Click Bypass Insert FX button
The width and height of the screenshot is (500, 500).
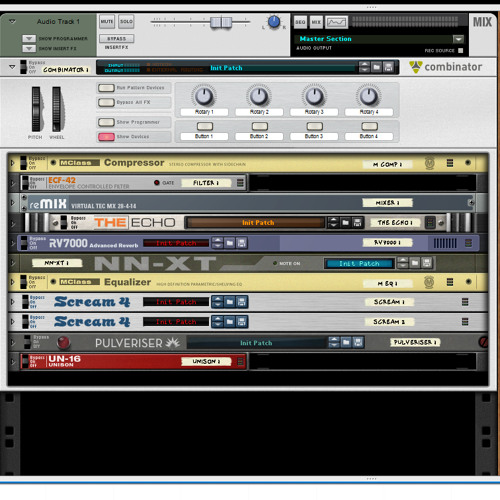117,39
